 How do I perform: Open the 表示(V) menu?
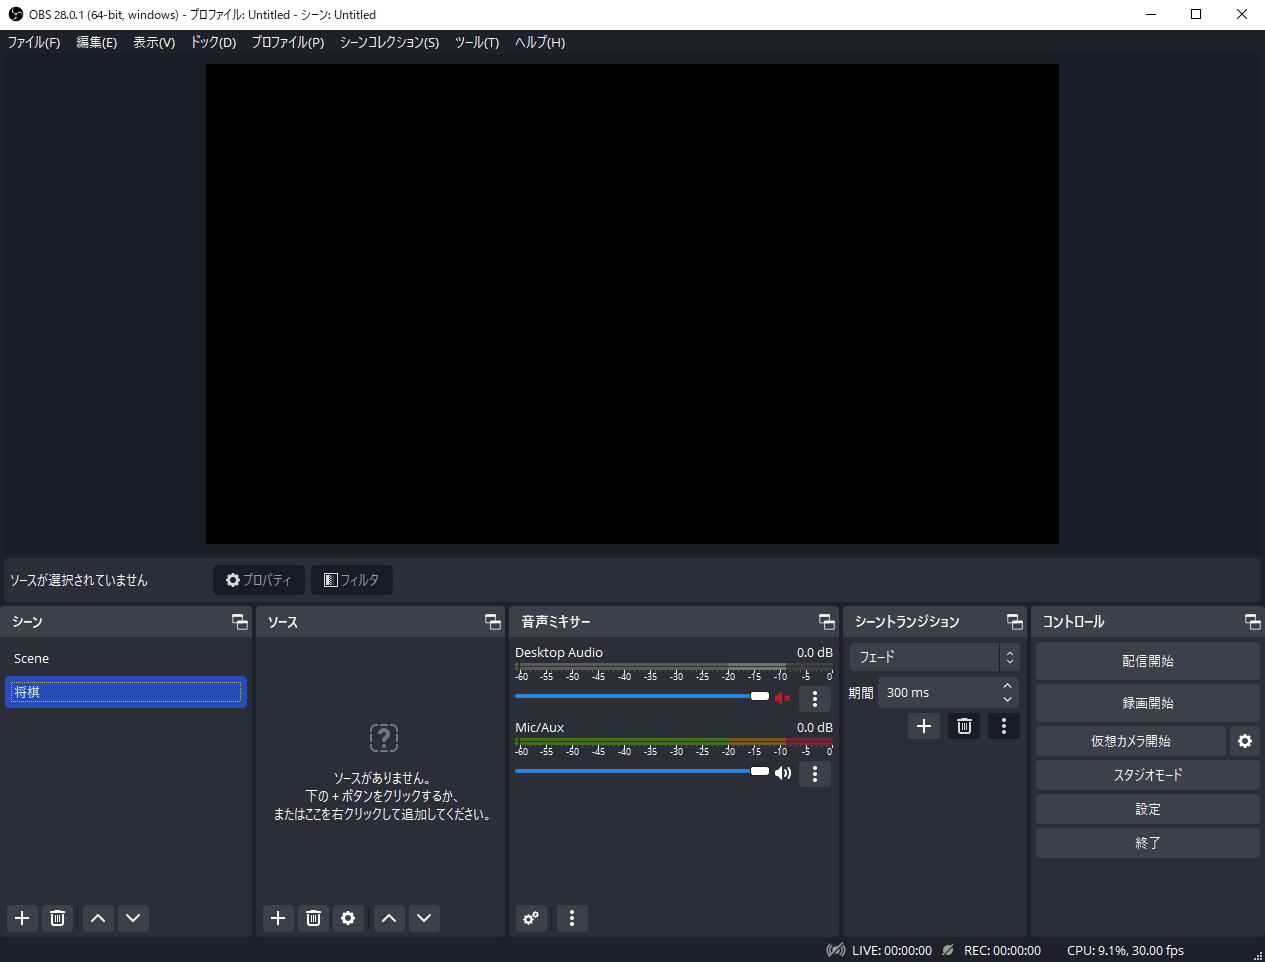tap(154, 42)
